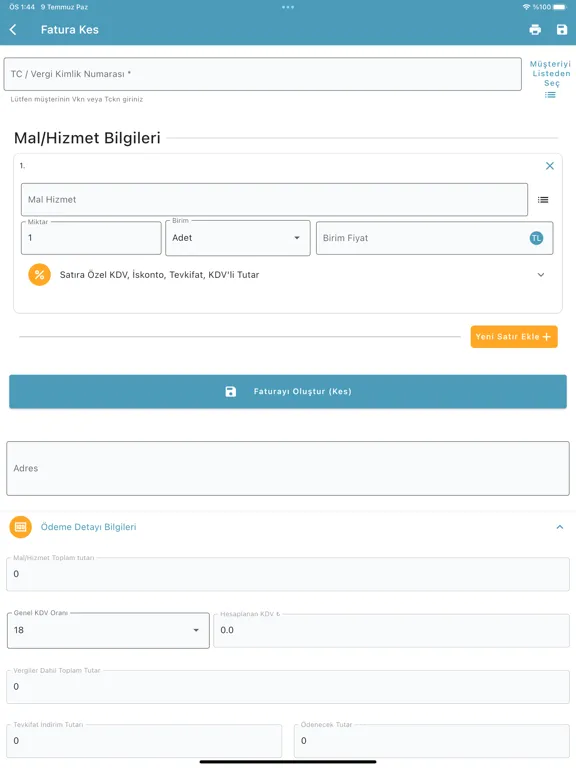Expand Satıra Özel KDV, İskonto section chevron
Image resolution: width=576 pixels, height=768 pixels.
tap(541, 275)
